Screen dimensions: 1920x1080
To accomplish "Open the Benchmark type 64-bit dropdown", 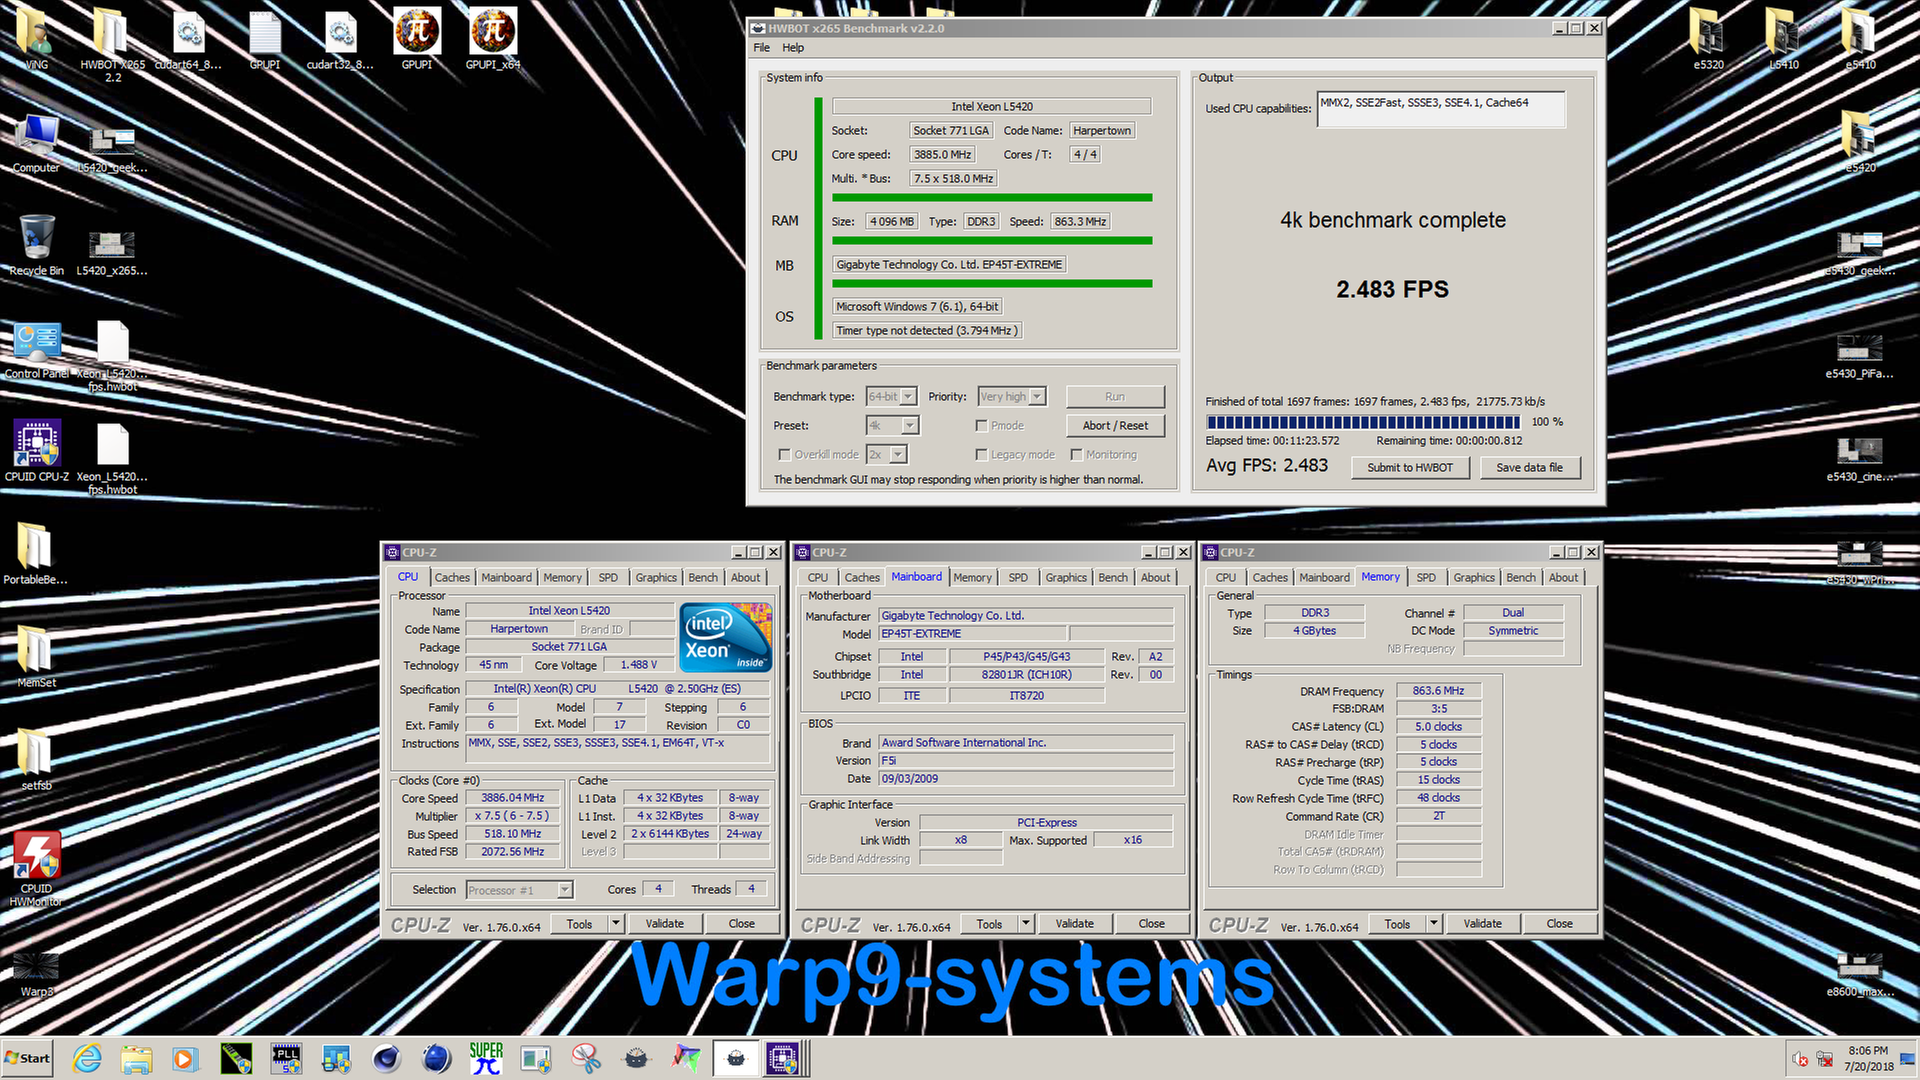I will coord(908,397).
